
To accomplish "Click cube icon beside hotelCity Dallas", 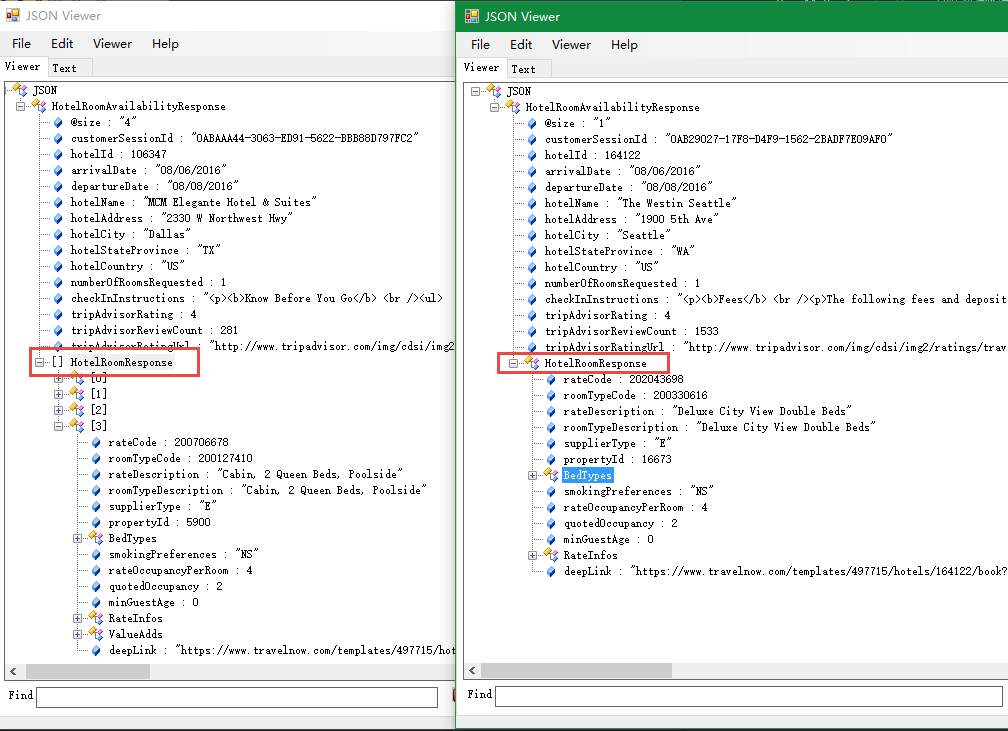I will coord(58,235).
